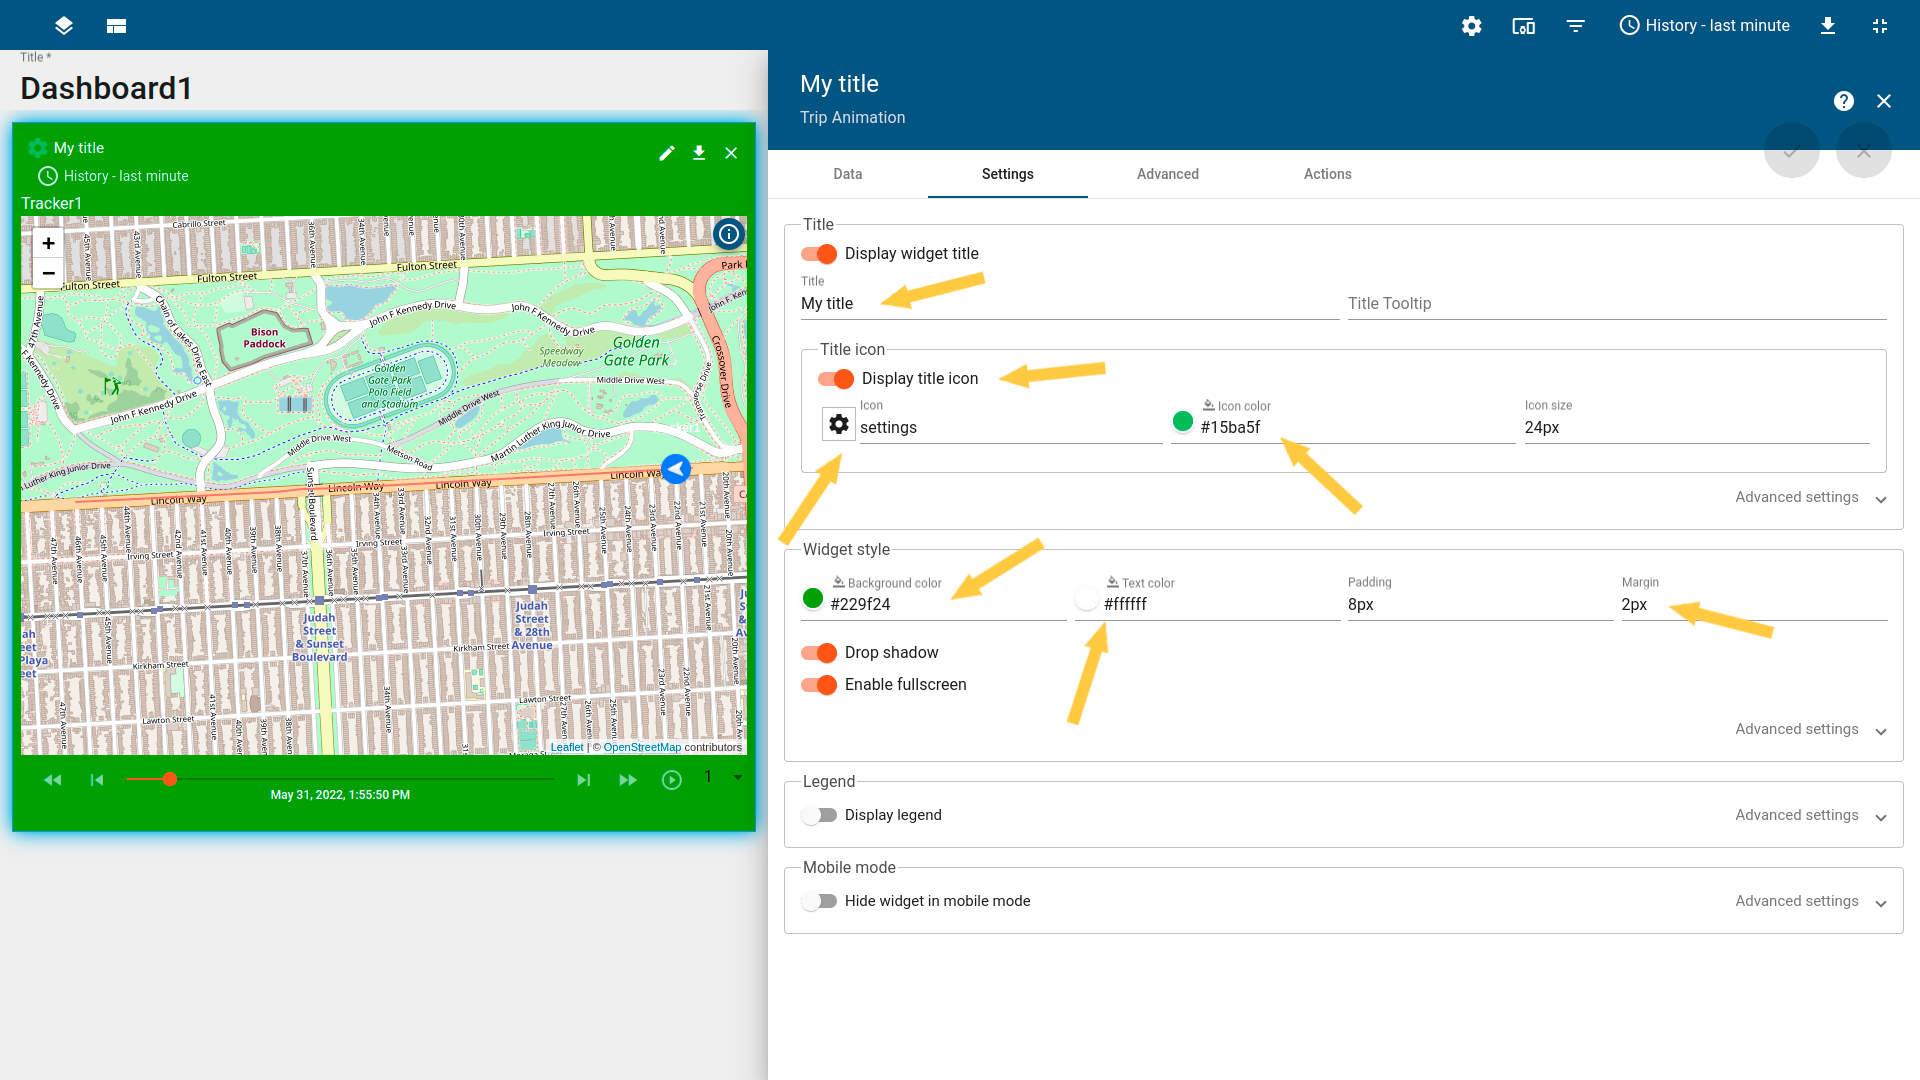The image size is (1920, 1080).
Task: Switch to the Advanced tab
Action: pos(1167,174)
